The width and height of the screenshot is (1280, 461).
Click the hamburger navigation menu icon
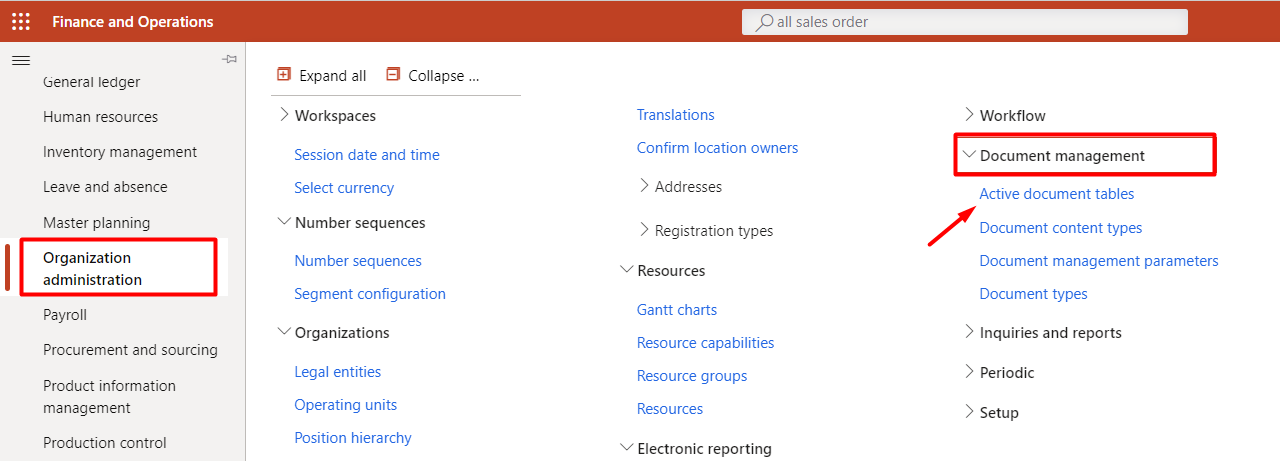pos(20,61)
